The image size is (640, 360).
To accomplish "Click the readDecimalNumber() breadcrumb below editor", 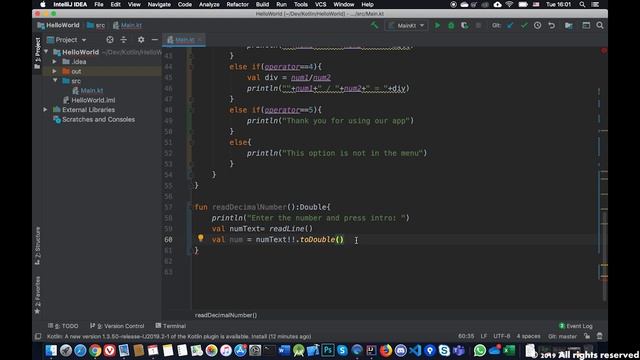I will click(x=226, y=315).
